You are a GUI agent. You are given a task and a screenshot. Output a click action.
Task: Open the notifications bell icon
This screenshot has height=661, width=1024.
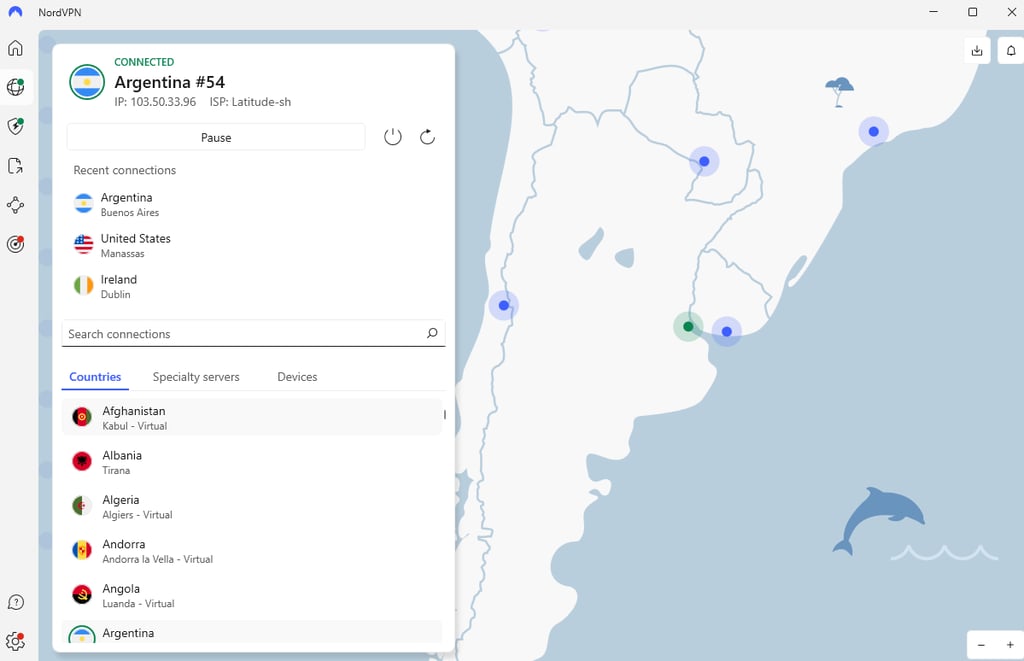1010,50
